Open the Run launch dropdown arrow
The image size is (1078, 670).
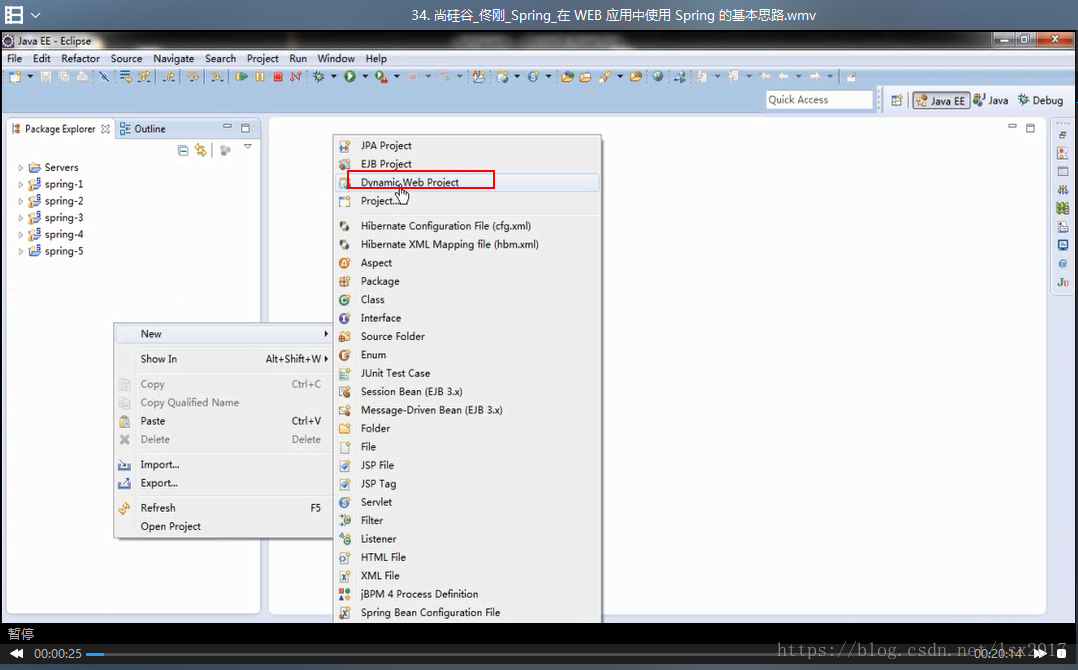(x=365, y=77)
